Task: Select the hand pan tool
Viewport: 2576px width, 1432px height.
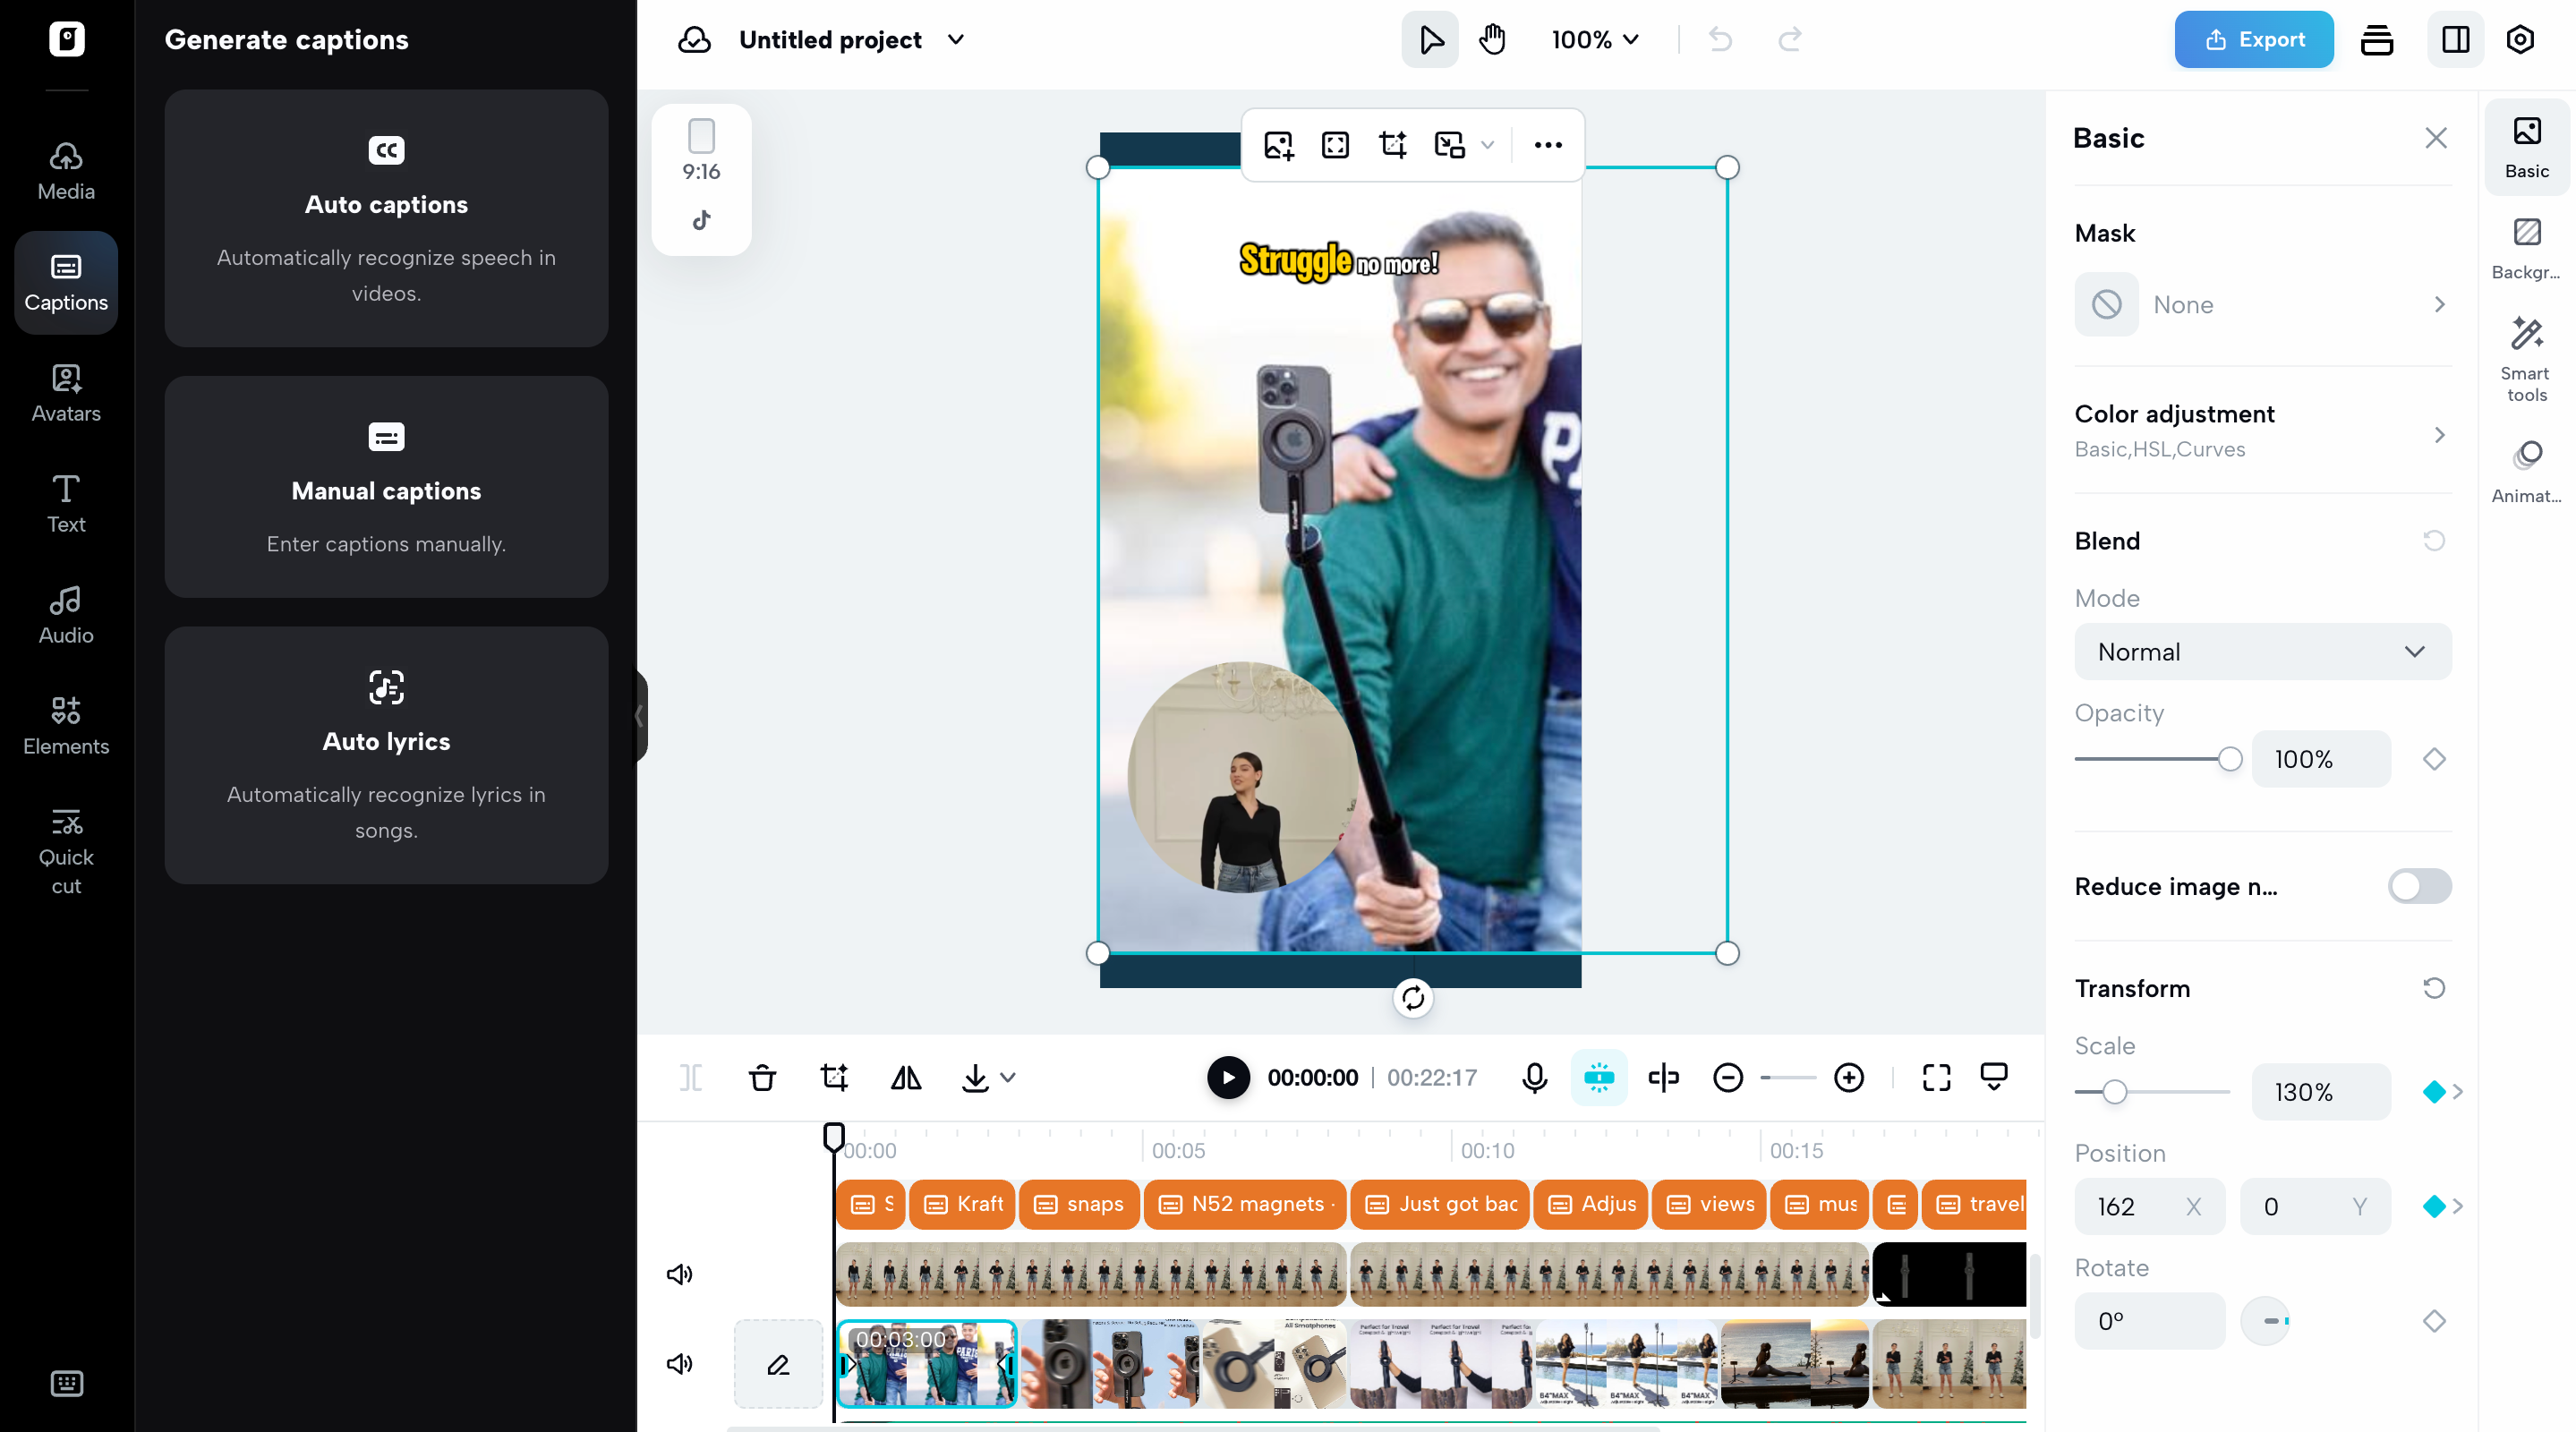Action: pyautogui.click(x=1492, y=39)
